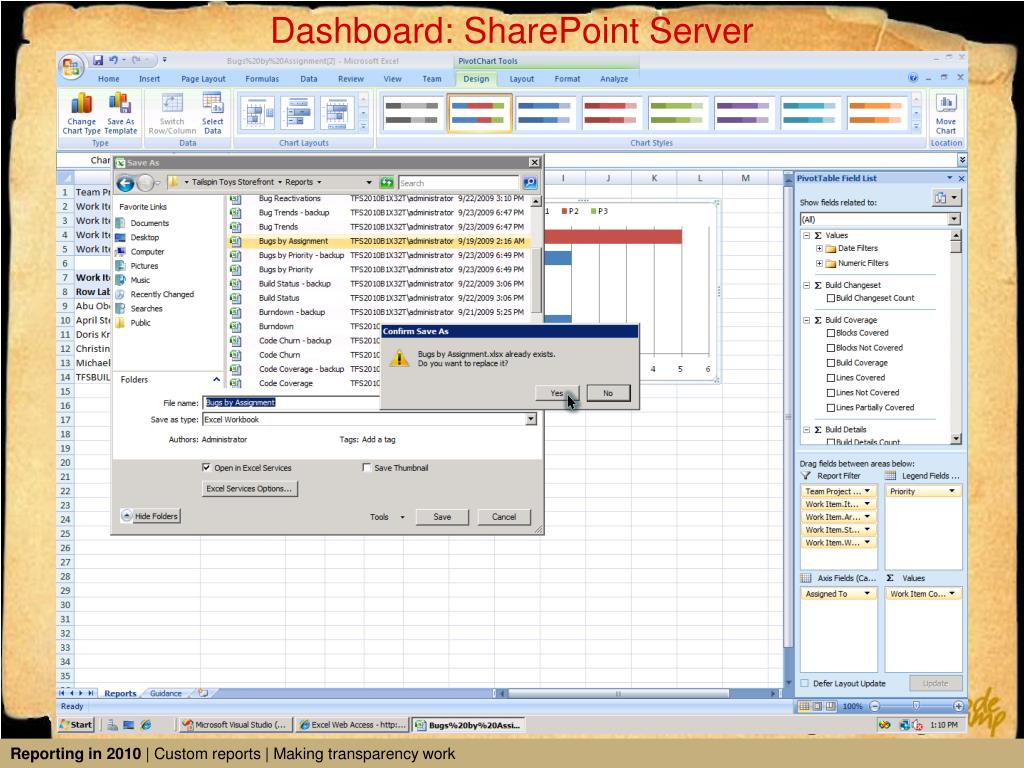
Task: Click No in Confirm Save As dialog
Action: coord(608,393)
